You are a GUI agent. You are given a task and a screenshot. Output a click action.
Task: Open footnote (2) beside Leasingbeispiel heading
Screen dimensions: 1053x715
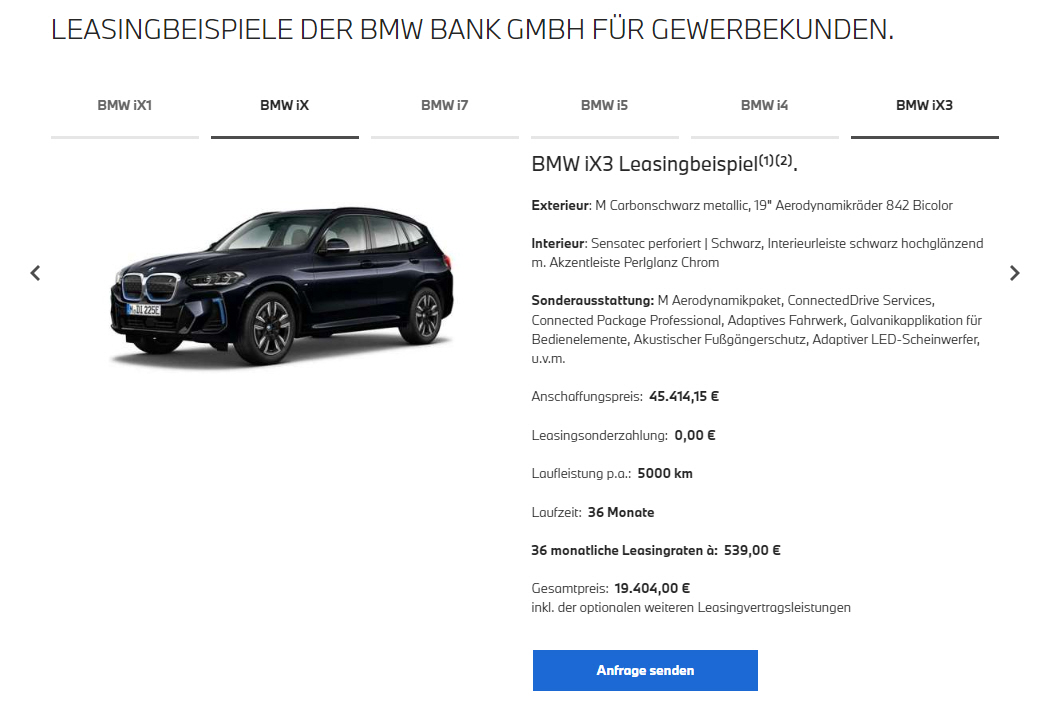tap(784, 160)
